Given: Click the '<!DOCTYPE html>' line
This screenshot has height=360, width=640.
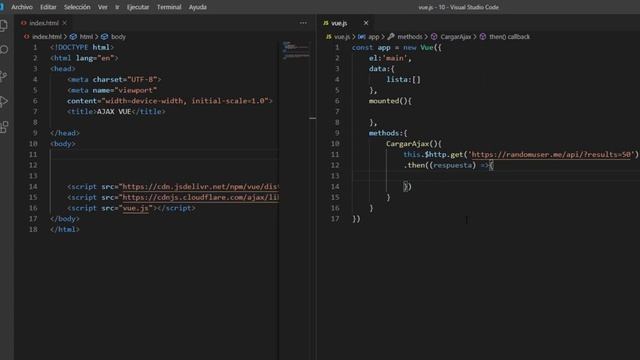Looking at the screenshot, I should point(82,48).
